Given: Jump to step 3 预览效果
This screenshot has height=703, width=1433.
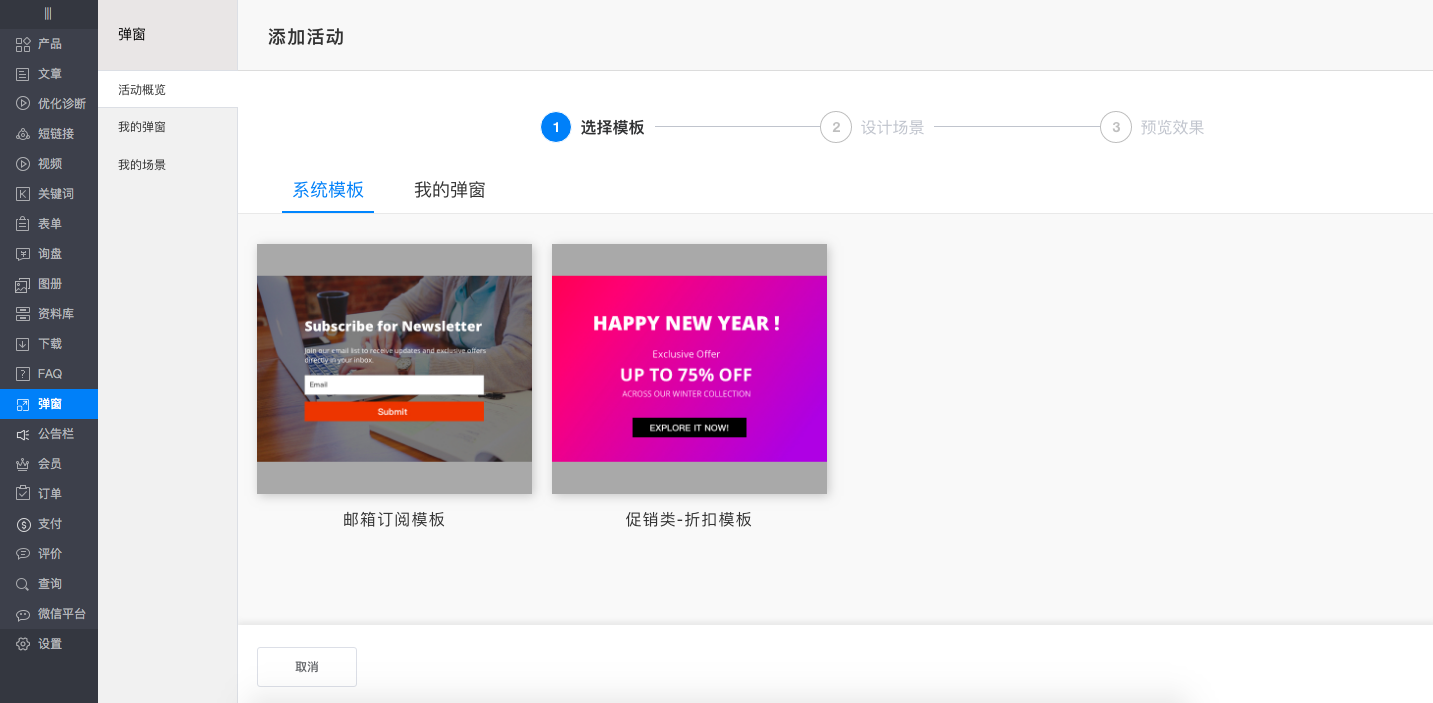Looking at the screenshot, I should 1115,127.
